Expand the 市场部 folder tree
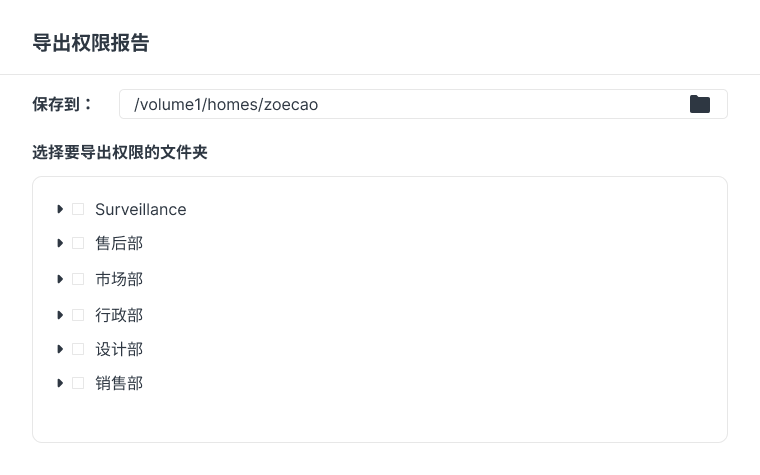The image size is (760, 475). pos(61,279)
